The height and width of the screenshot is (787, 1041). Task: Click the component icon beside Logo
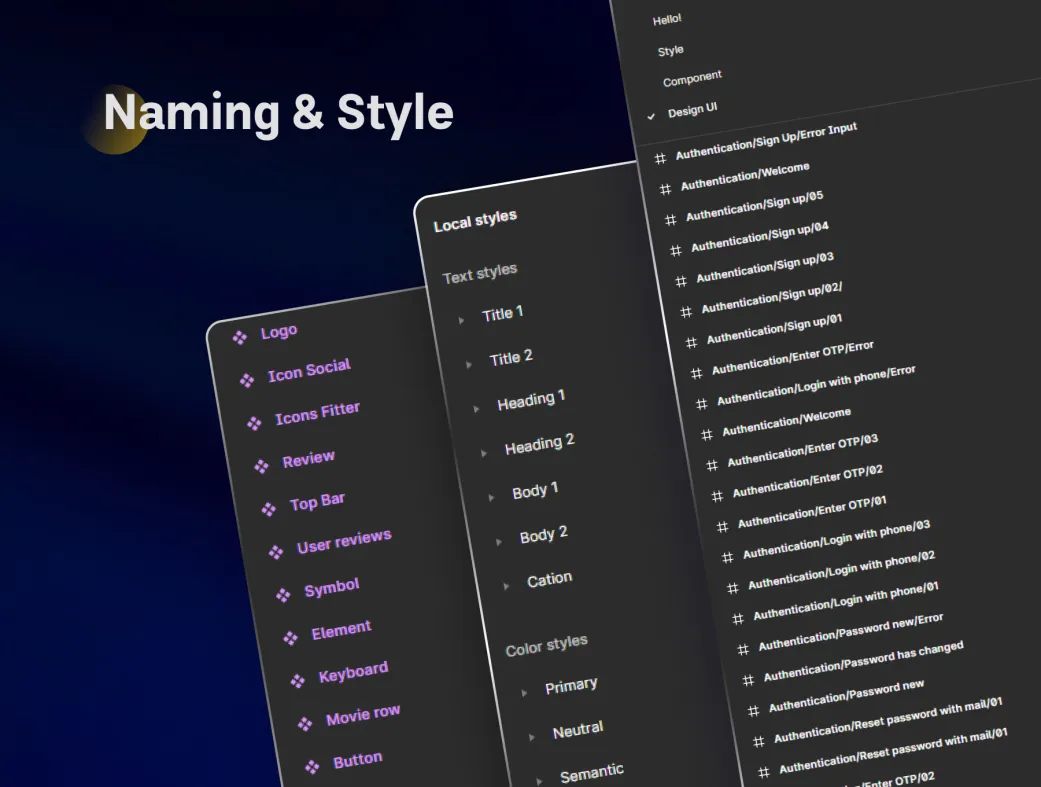[240, 337]
